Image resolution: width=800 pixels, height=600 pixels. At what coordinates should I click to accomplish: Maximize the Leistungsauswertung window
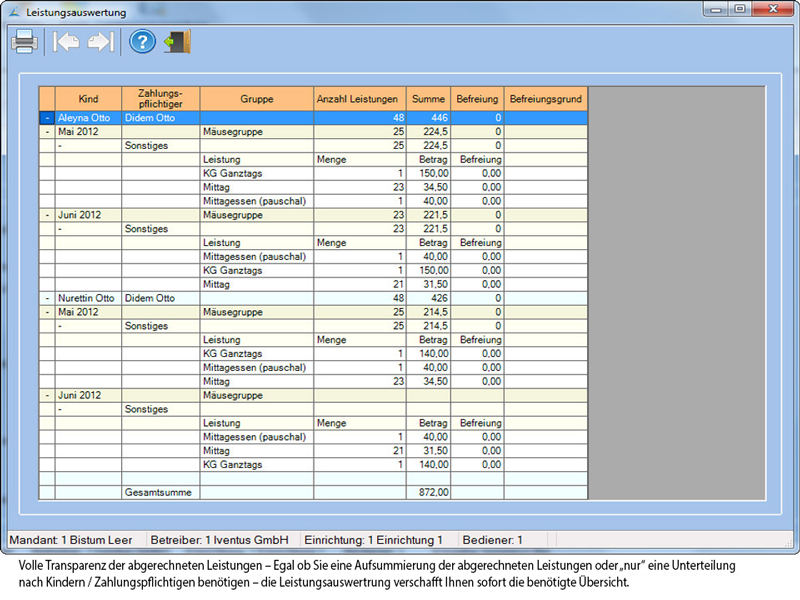[740, 9]
